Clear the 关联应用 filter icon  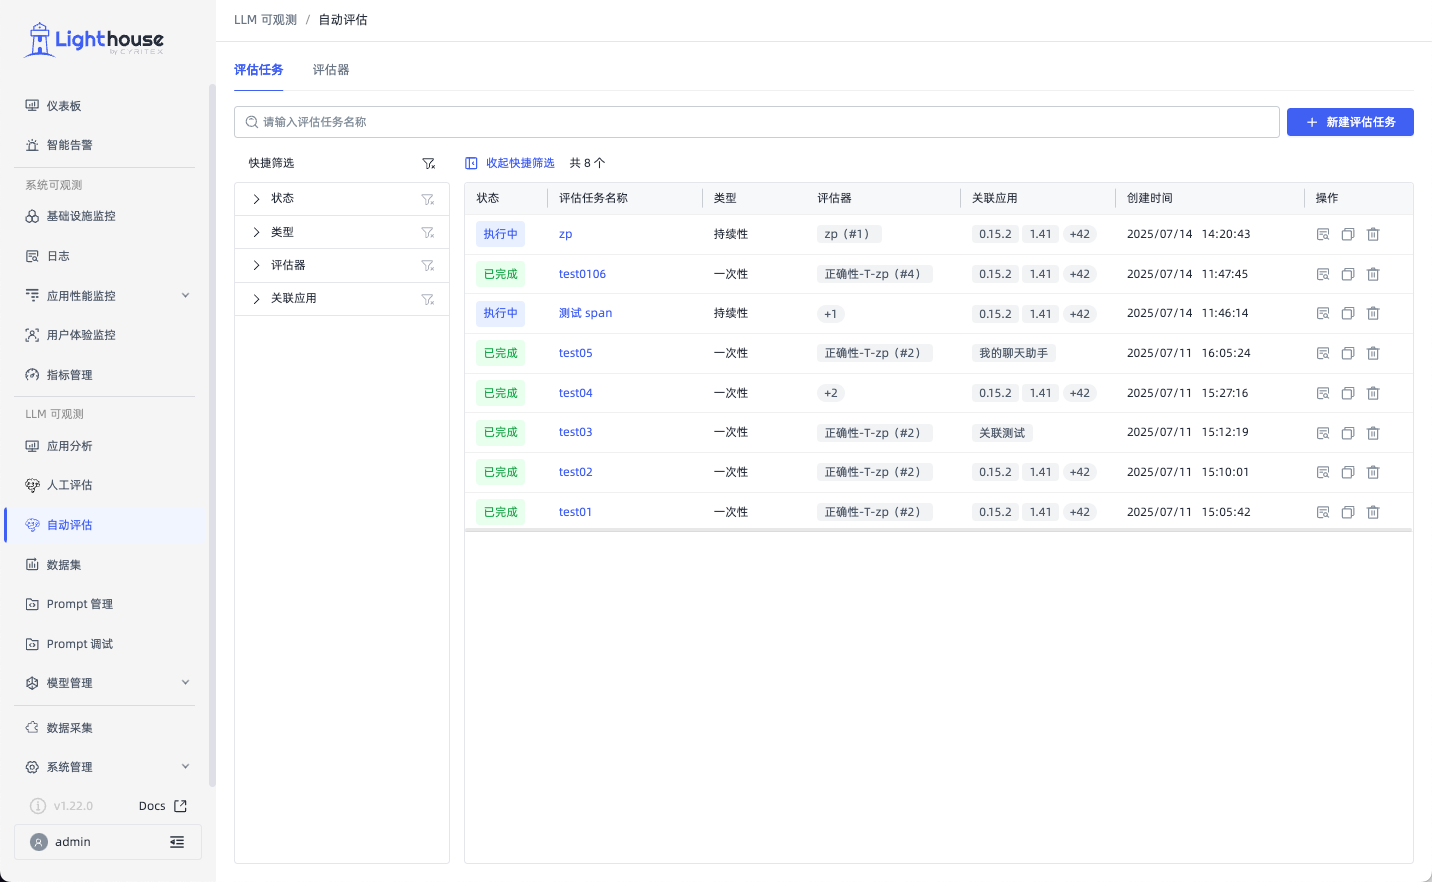428,299
